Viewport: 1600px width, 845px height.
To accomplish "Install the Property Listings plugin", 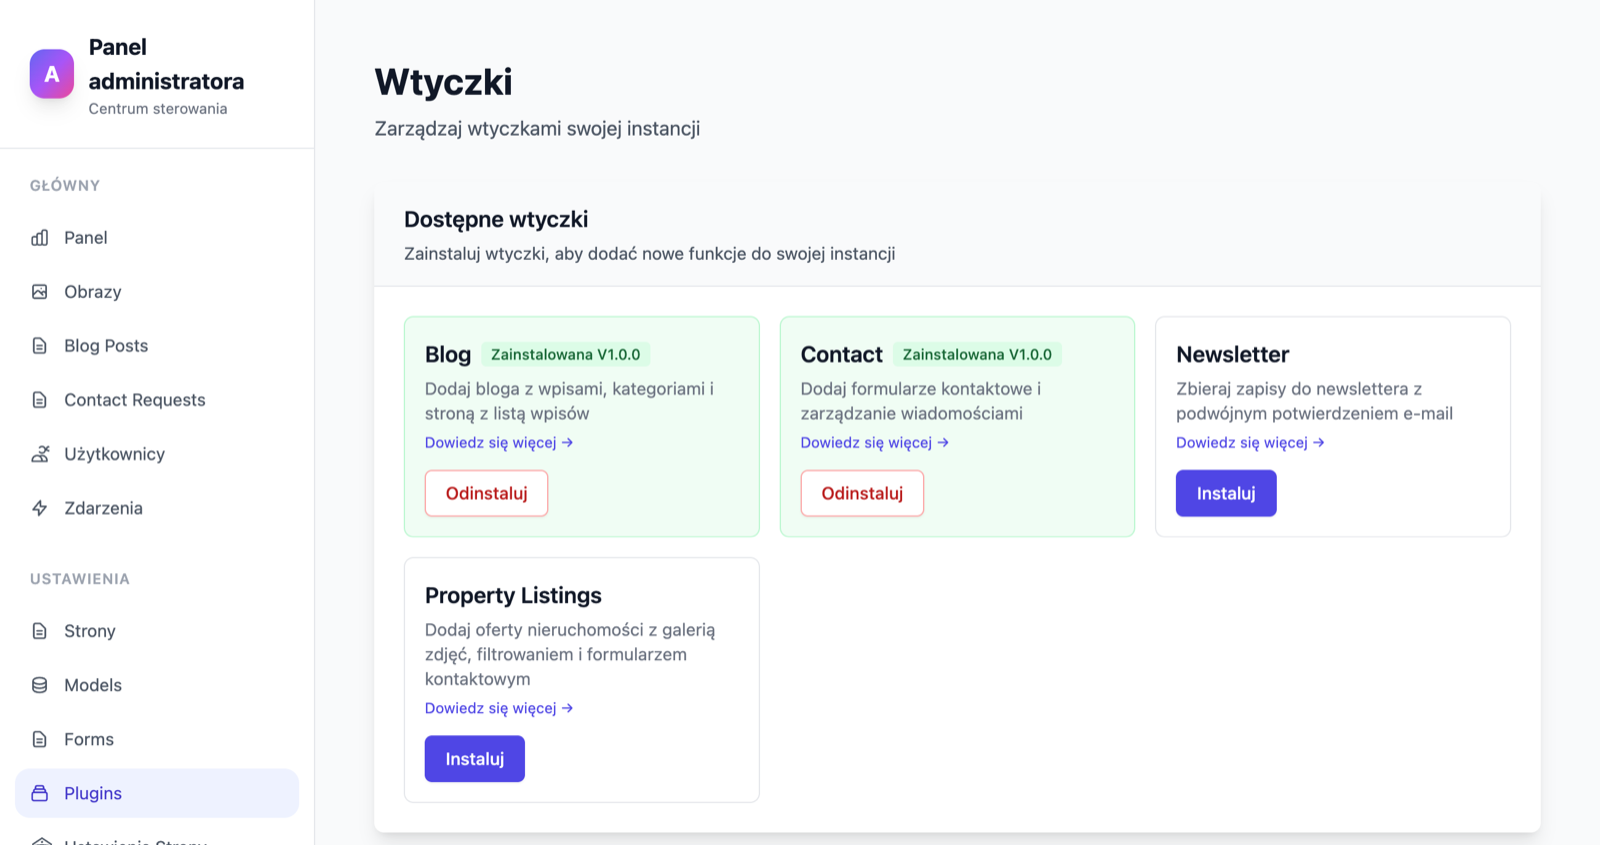I will click(475, 759).
